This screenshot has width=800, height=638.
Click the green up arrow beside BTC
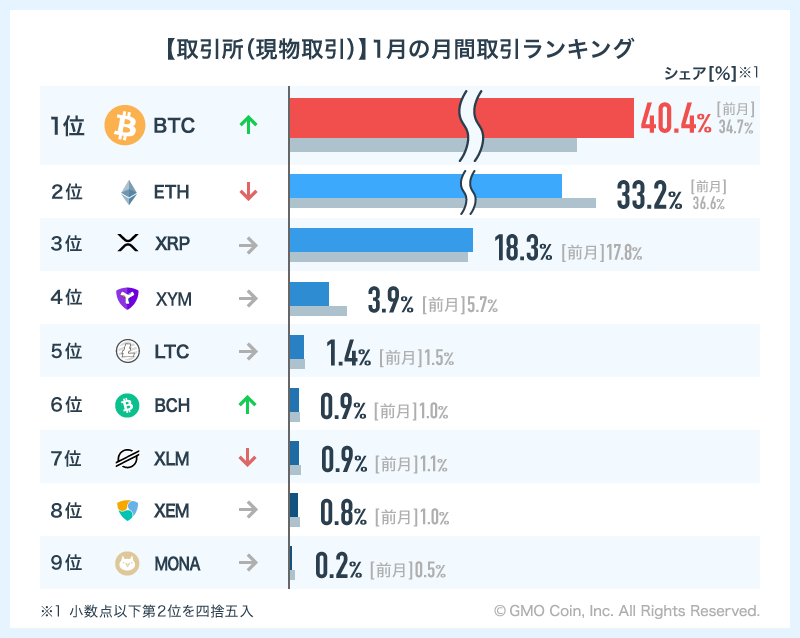tap(249, 126)
